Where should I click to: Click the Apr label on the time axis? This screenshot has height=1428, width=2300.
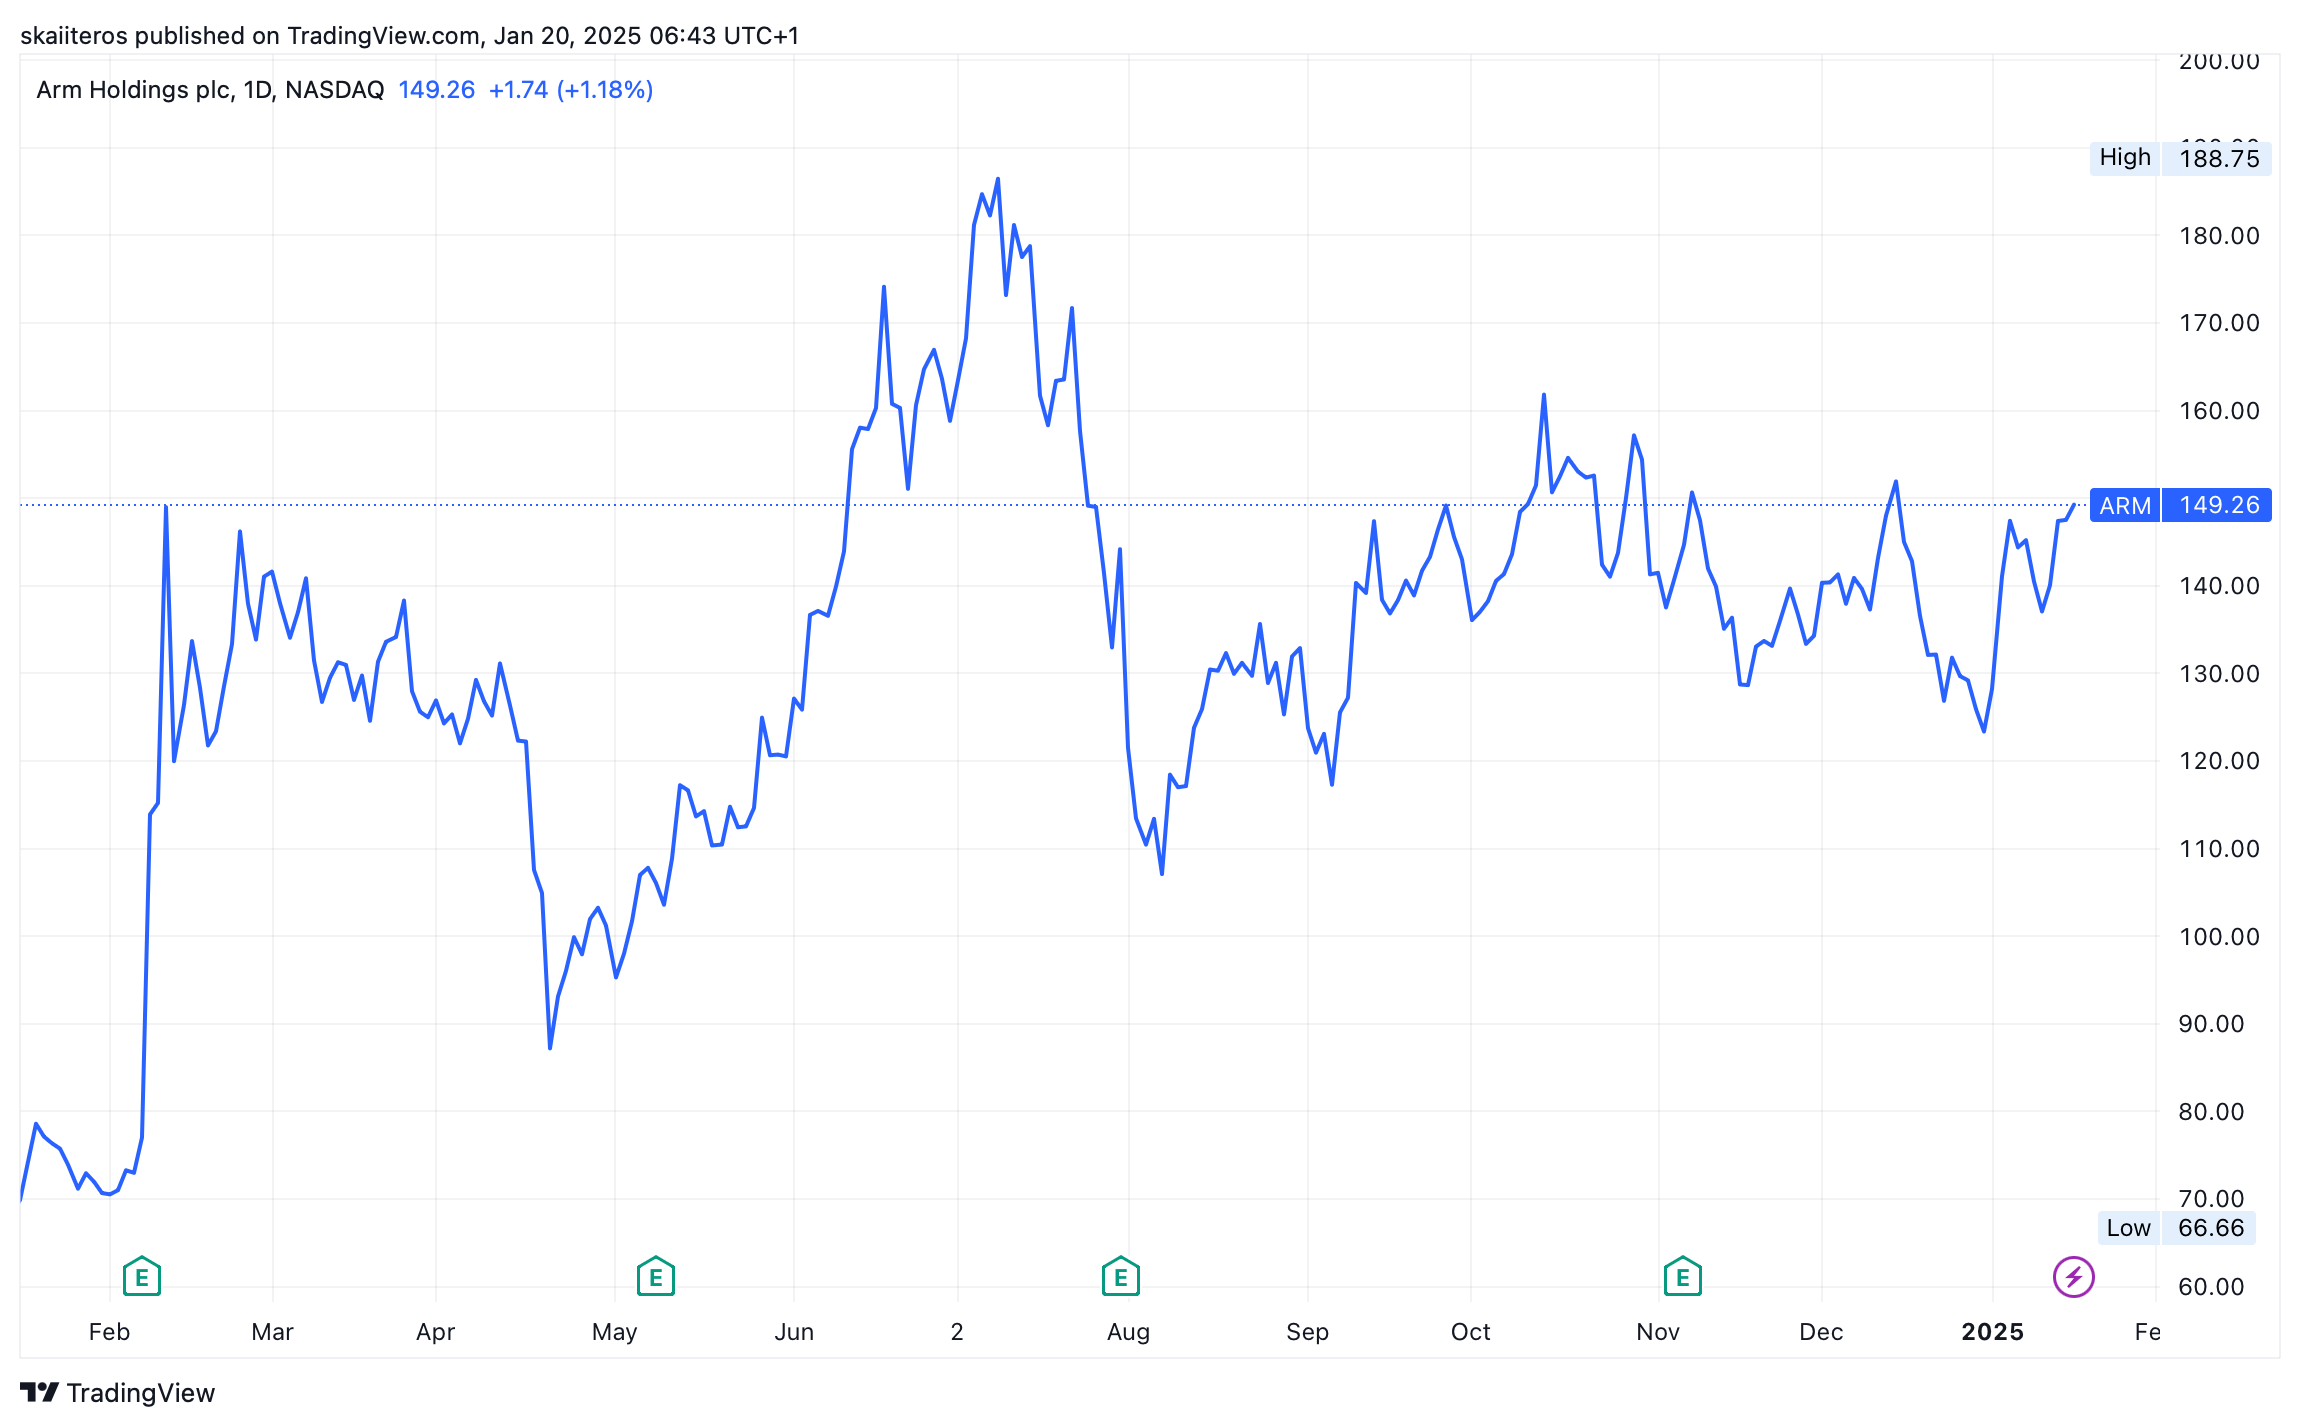tap(436, 1332)
